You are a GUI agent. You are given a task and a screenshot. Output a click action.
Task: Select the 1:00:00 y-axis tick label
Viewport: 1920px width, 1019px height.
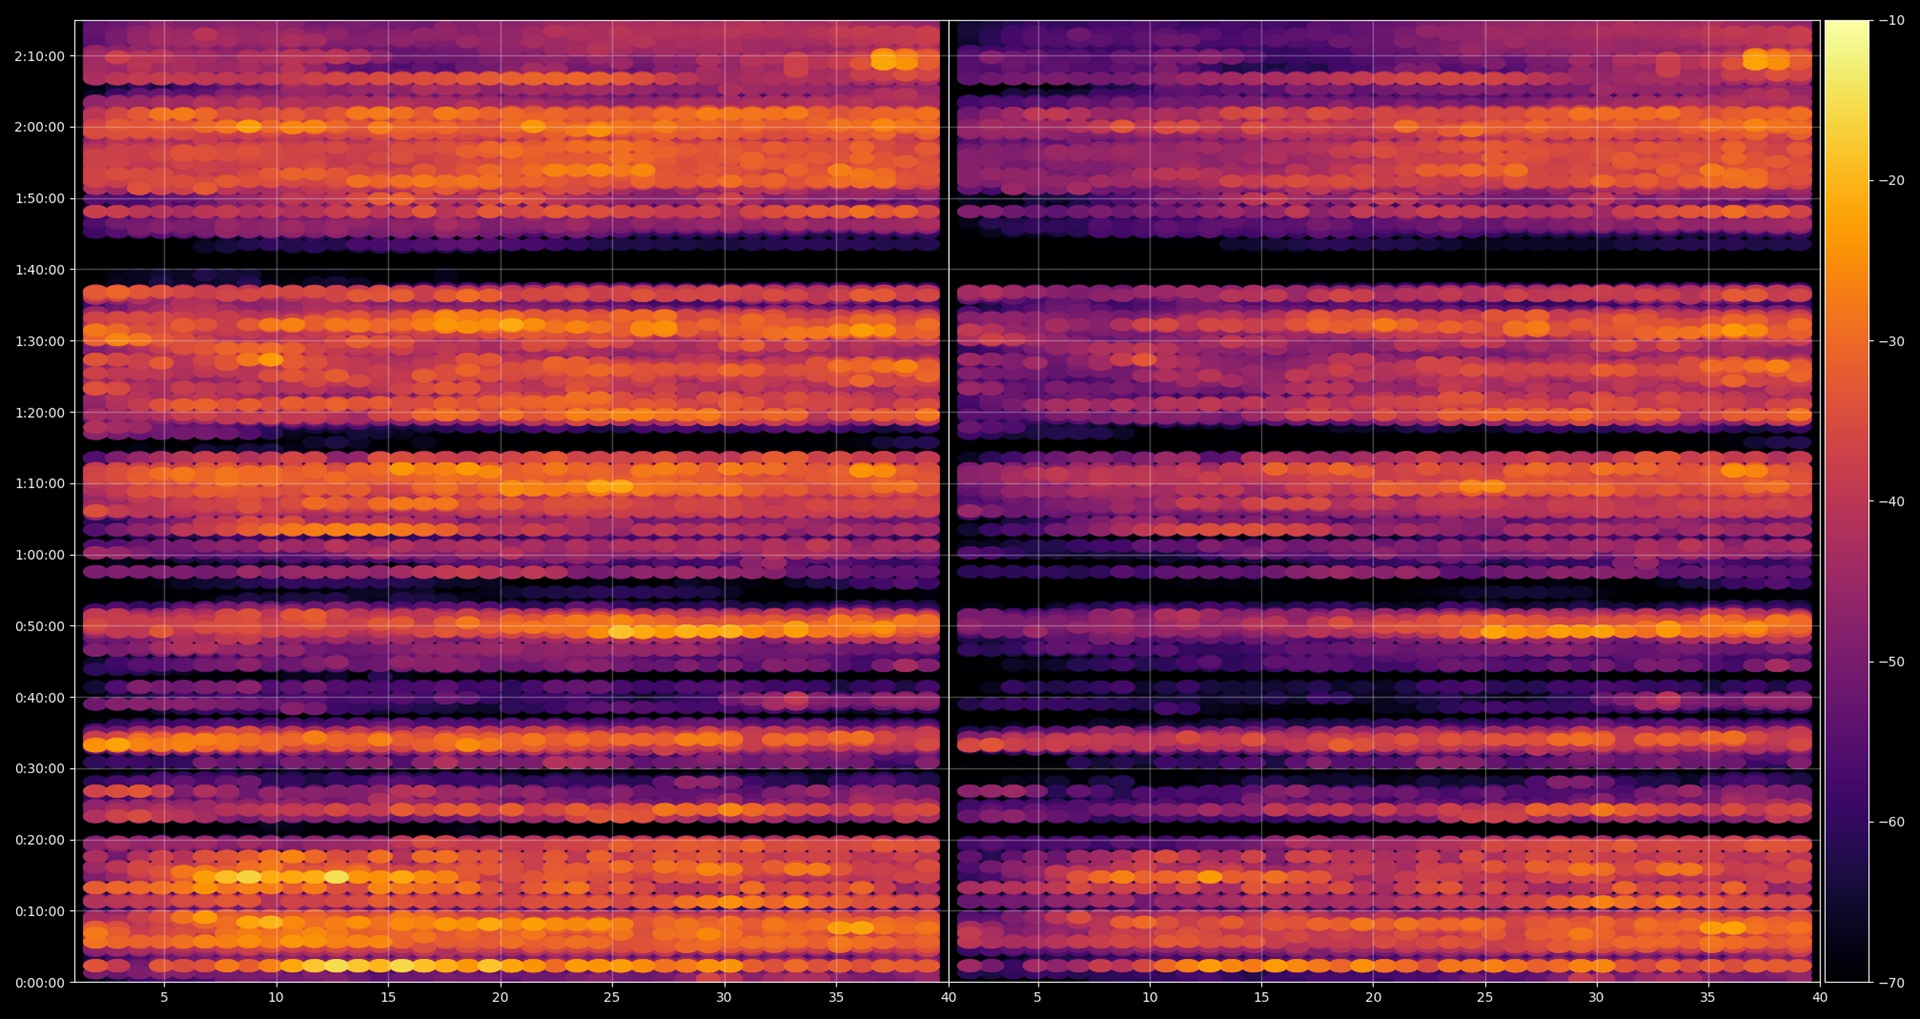(40, 555)
